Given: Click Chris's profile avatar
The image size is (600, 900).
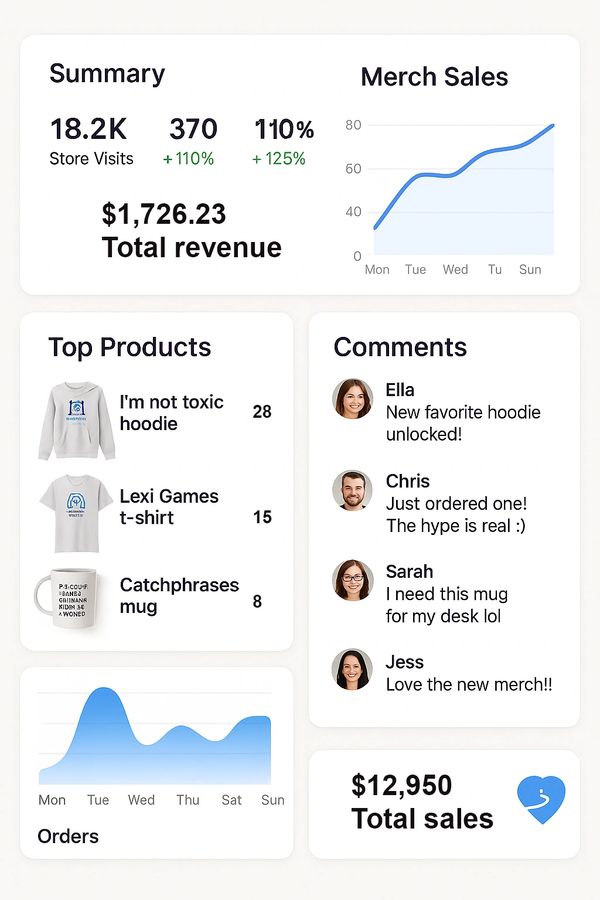Looking at the screenshot, I should click(x=352, y=490).
